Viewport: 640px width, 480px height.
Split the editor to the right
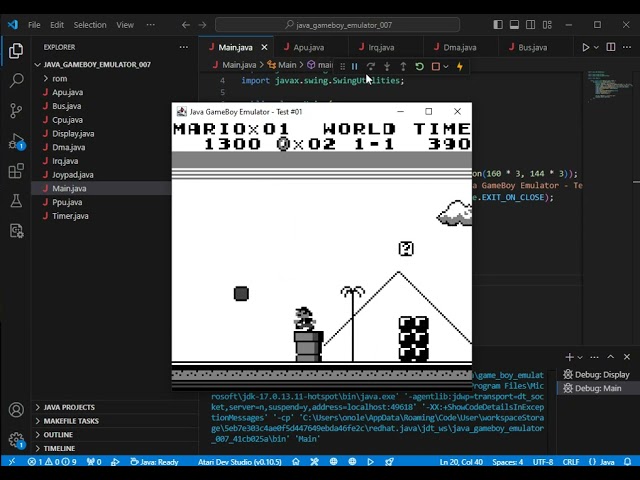[x=611, y=47]
